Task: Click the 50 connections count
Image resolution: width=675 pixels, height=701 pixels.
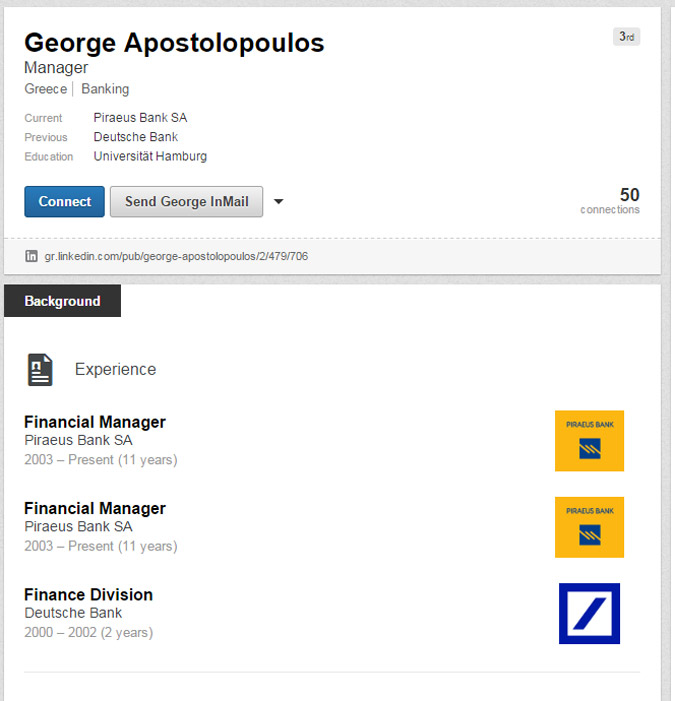Action: [629, 195]
